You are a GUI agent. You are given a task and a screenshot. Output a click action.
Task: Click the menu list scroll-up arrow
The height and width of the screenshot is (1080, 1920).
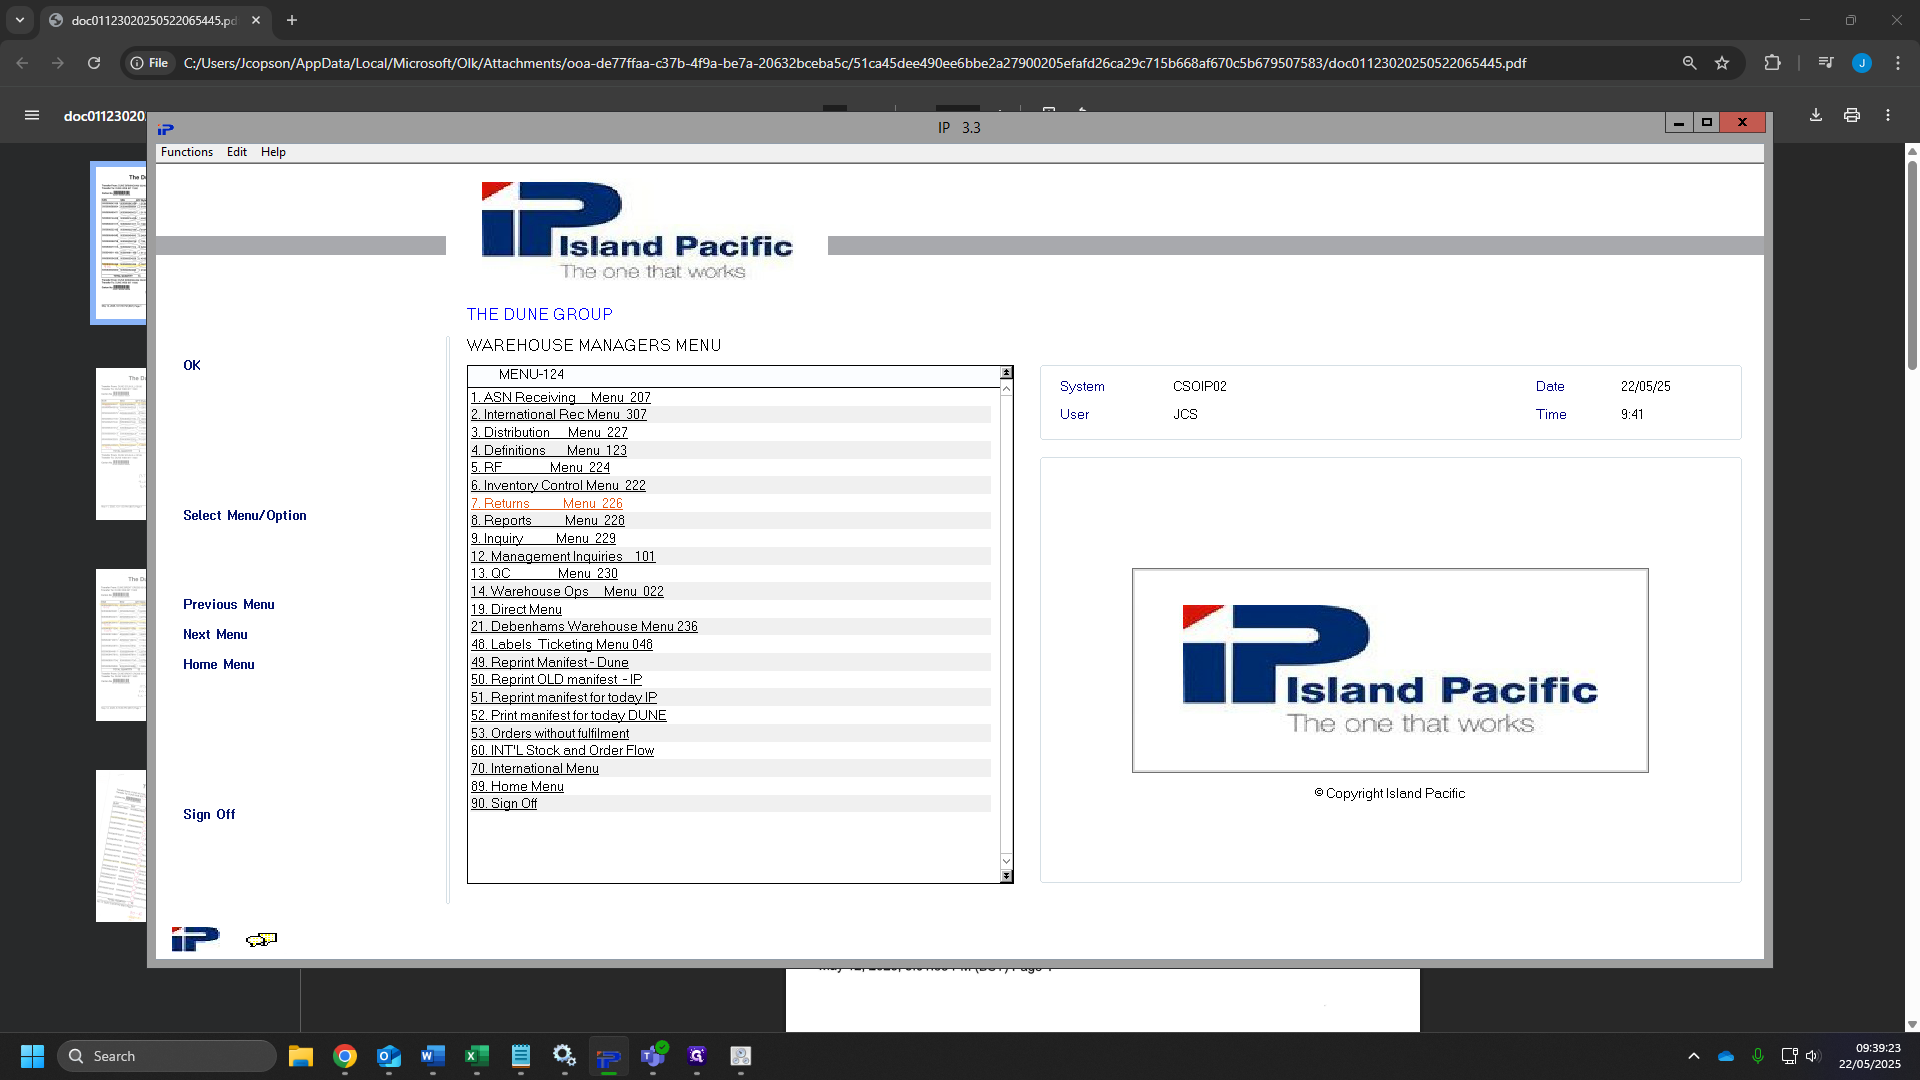1006,389
